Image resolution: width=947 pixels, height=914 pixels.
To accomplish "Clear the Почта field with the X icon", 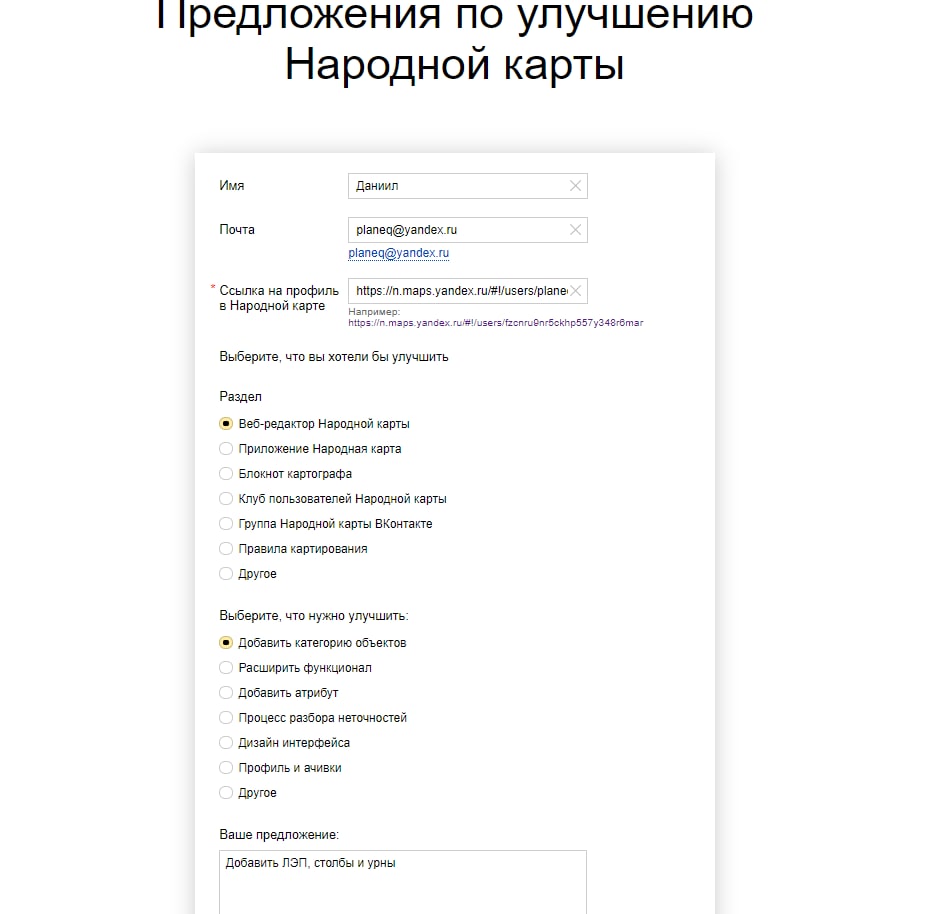I will pos(575,230).
